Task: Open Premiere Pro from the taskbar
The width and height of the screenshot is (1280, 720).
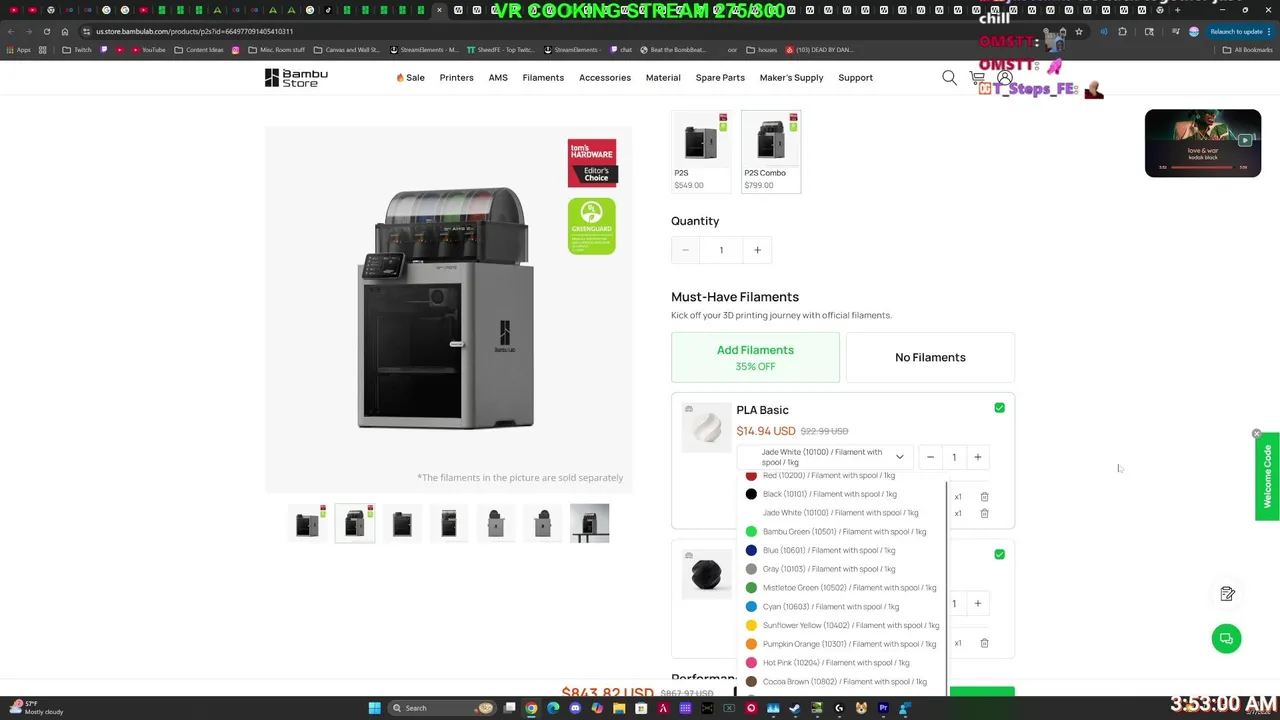Action: 883,708
